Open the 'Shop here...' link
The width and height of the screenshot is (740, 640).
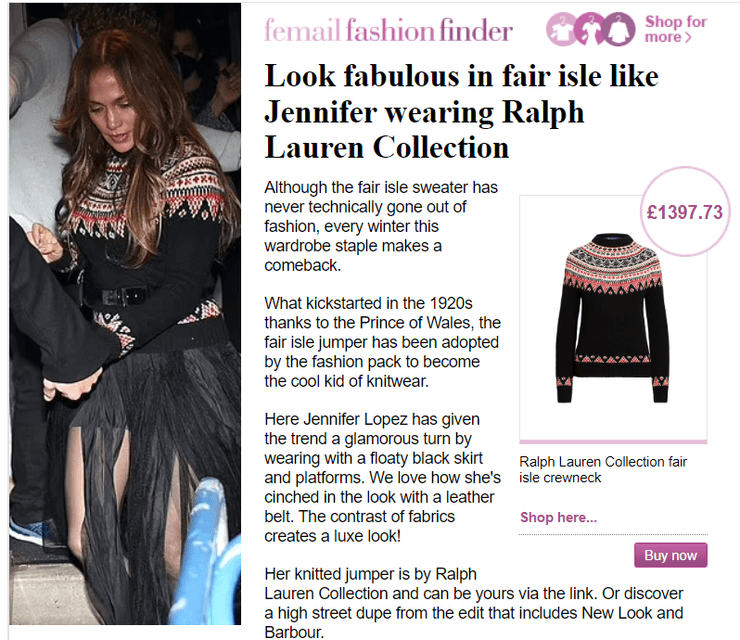(x=558, y=517)
